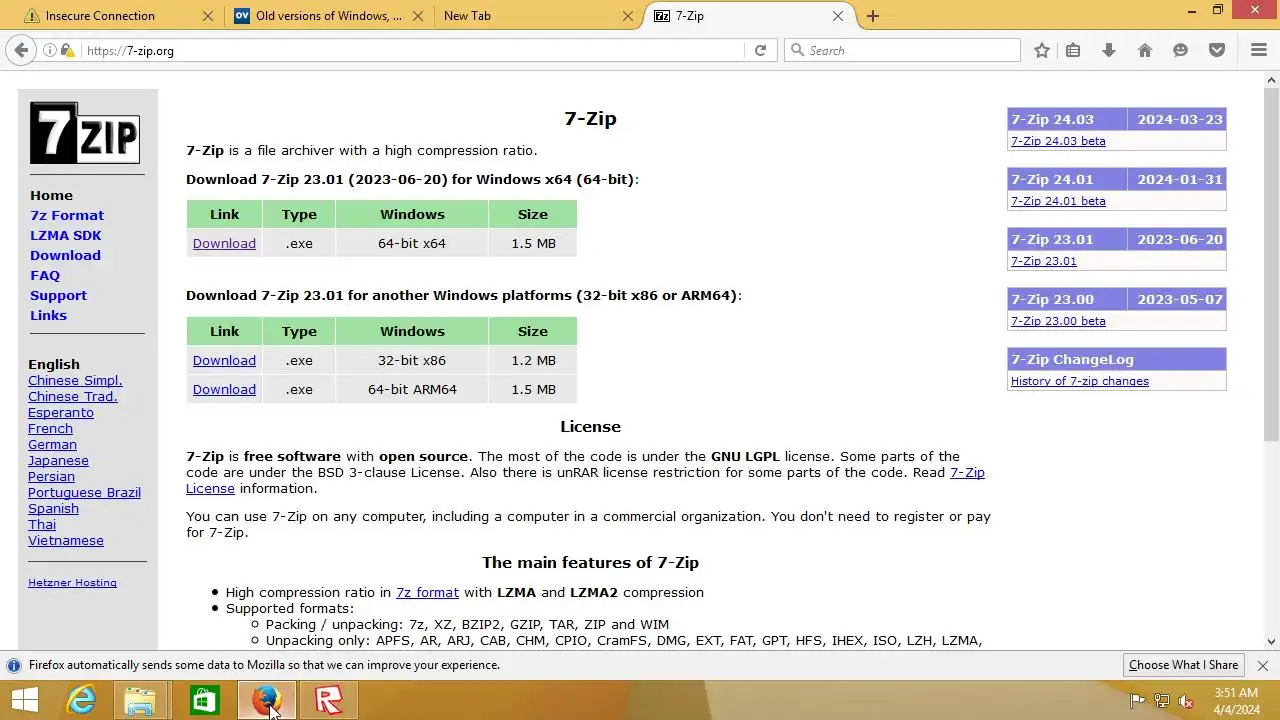Open 7-Zip 24.03 beta link

1058,141
